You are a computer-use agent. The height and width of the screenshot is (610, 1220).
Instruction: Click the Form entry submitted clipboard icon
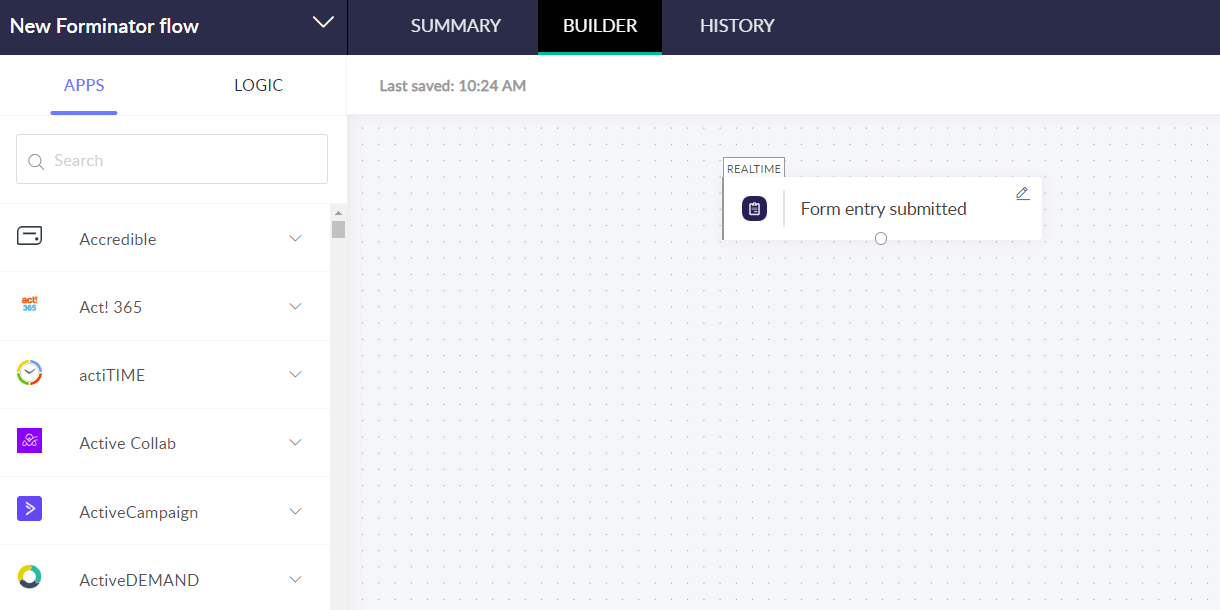[754, 209]
